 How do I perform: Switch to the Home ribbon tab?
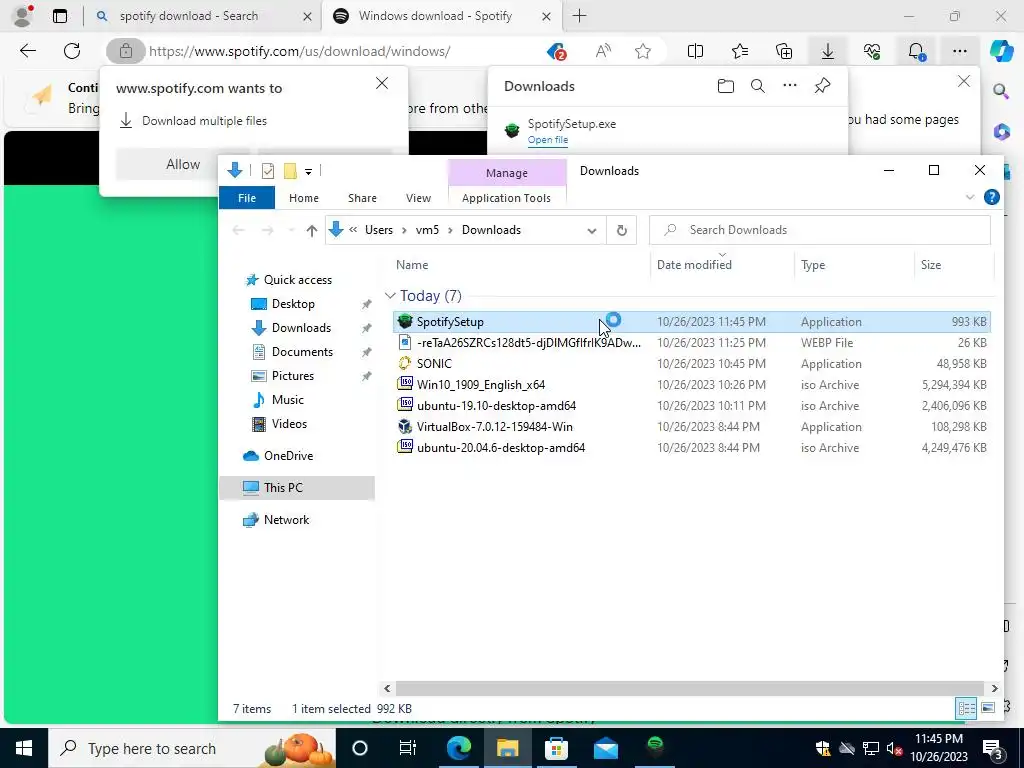tap(304, 198)
